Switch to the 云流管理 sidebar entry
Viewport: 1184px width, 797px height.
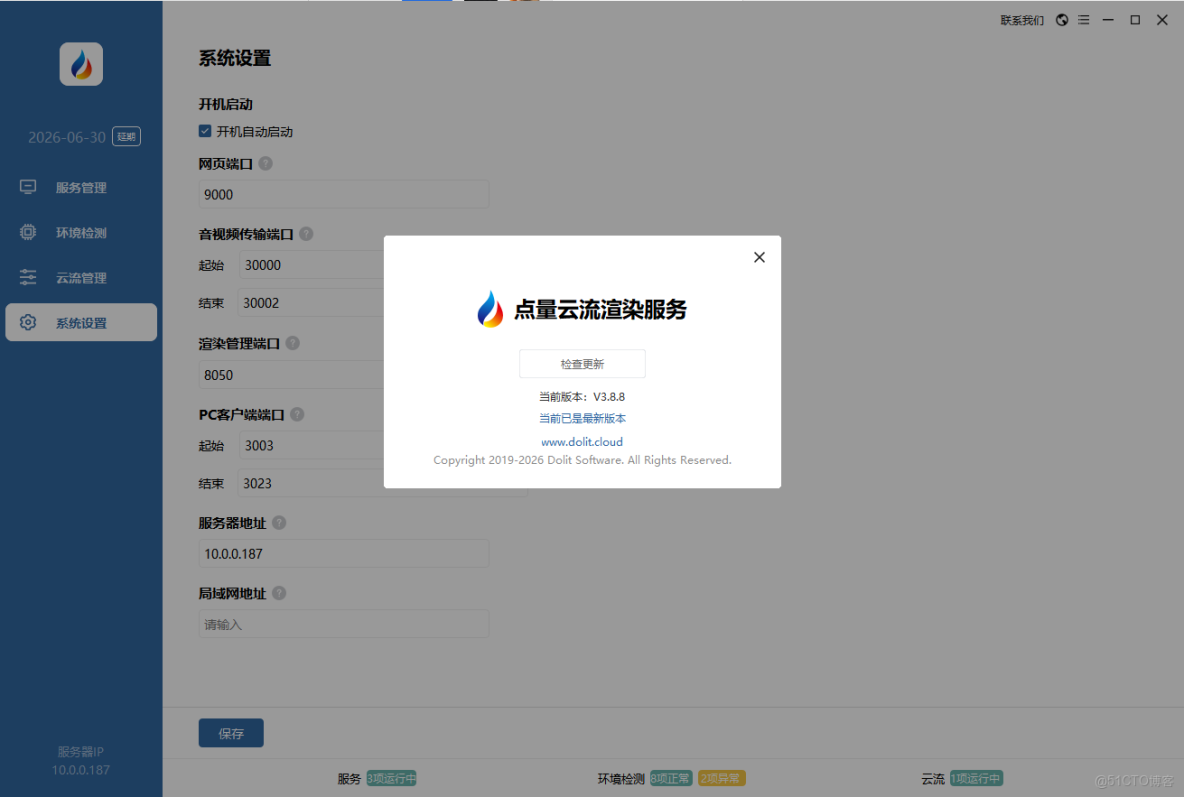[80, 277]
